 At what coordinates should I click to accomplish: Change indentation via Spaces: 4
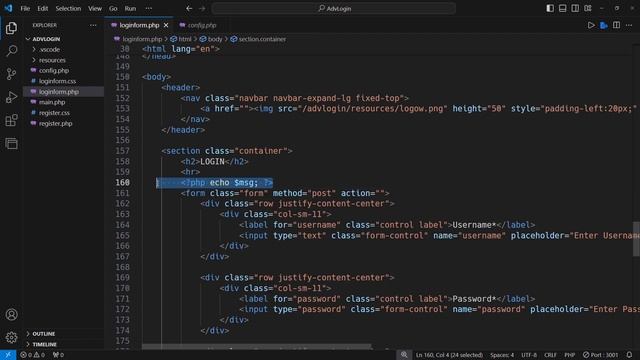(x=502, y=355)
